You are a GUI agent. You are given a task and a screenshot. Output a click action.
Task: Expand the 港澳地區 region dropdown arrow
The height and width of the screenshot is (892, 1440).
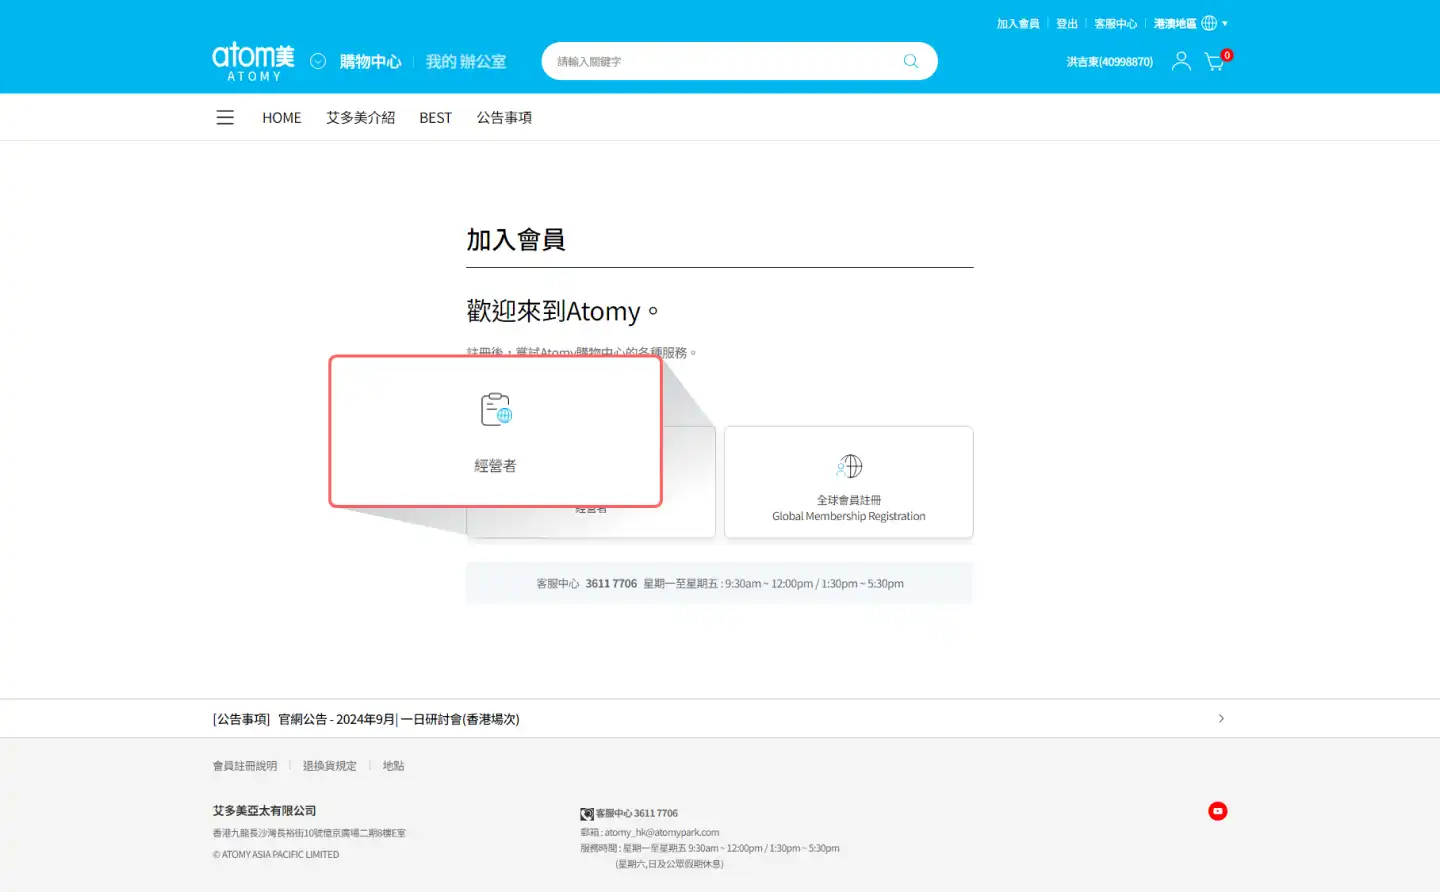(1225, 23)
